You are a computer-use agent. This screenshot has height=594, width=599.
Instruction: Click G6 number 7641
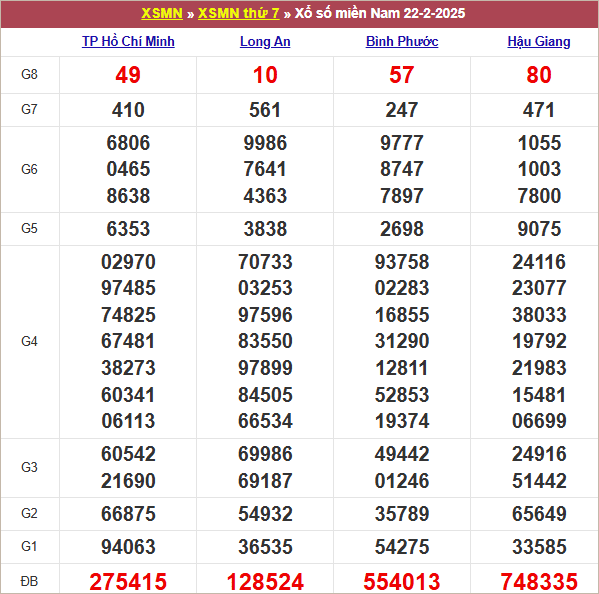[265, 169]
